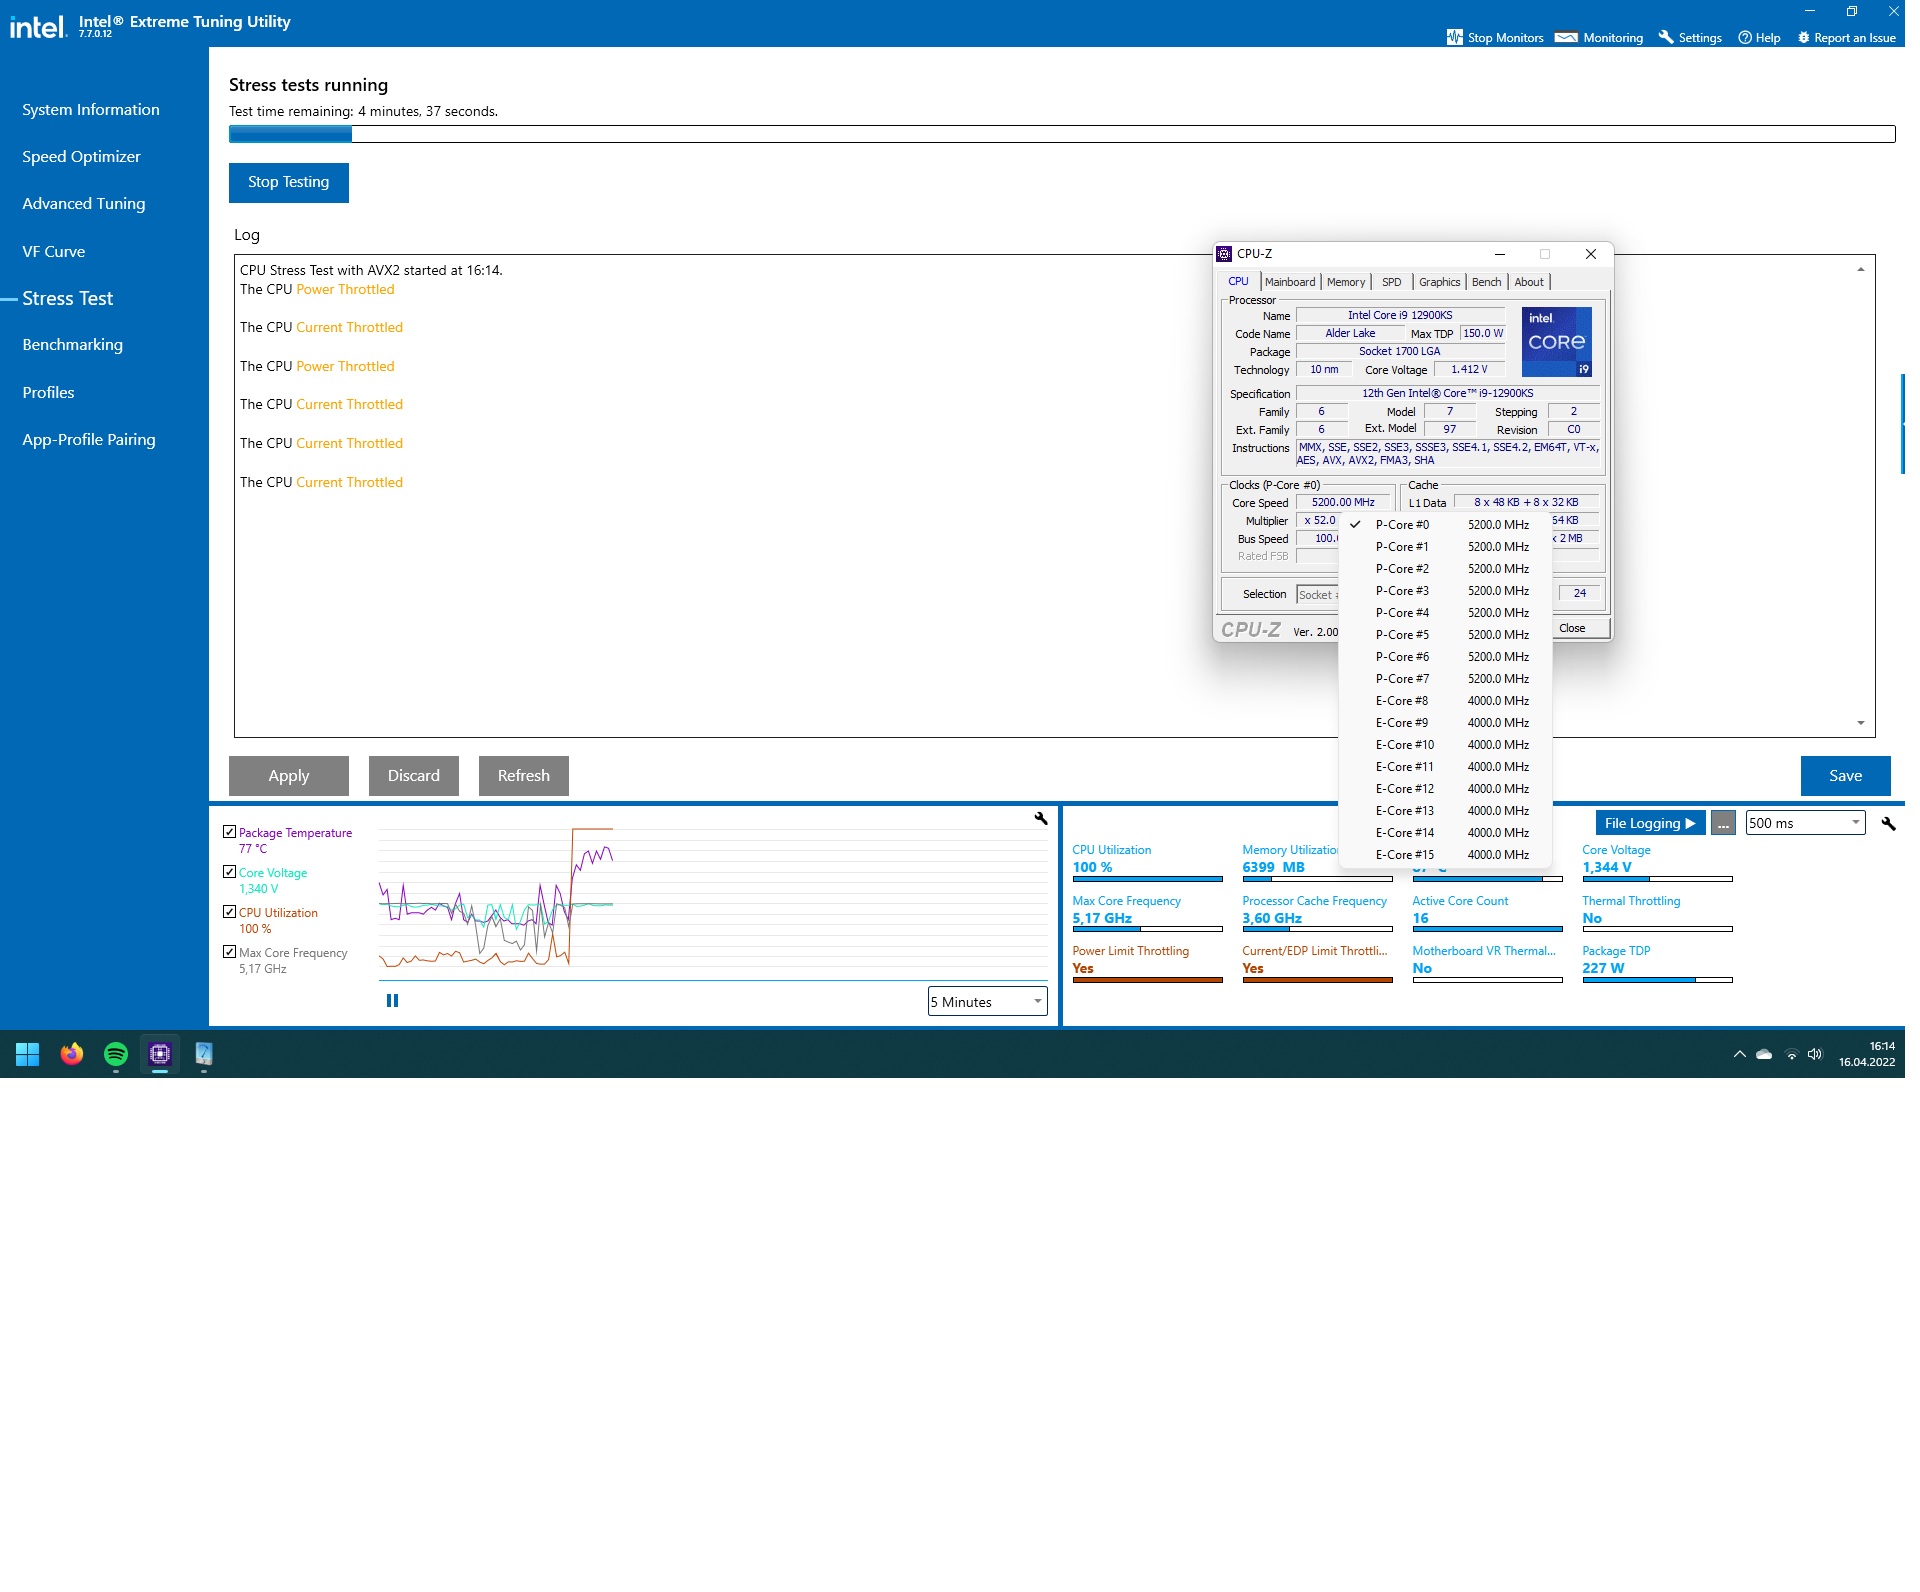This screenshot has height=1592, width=1920.
Task: Open Settings wrench in top bar
Action: click(1665, 38)
